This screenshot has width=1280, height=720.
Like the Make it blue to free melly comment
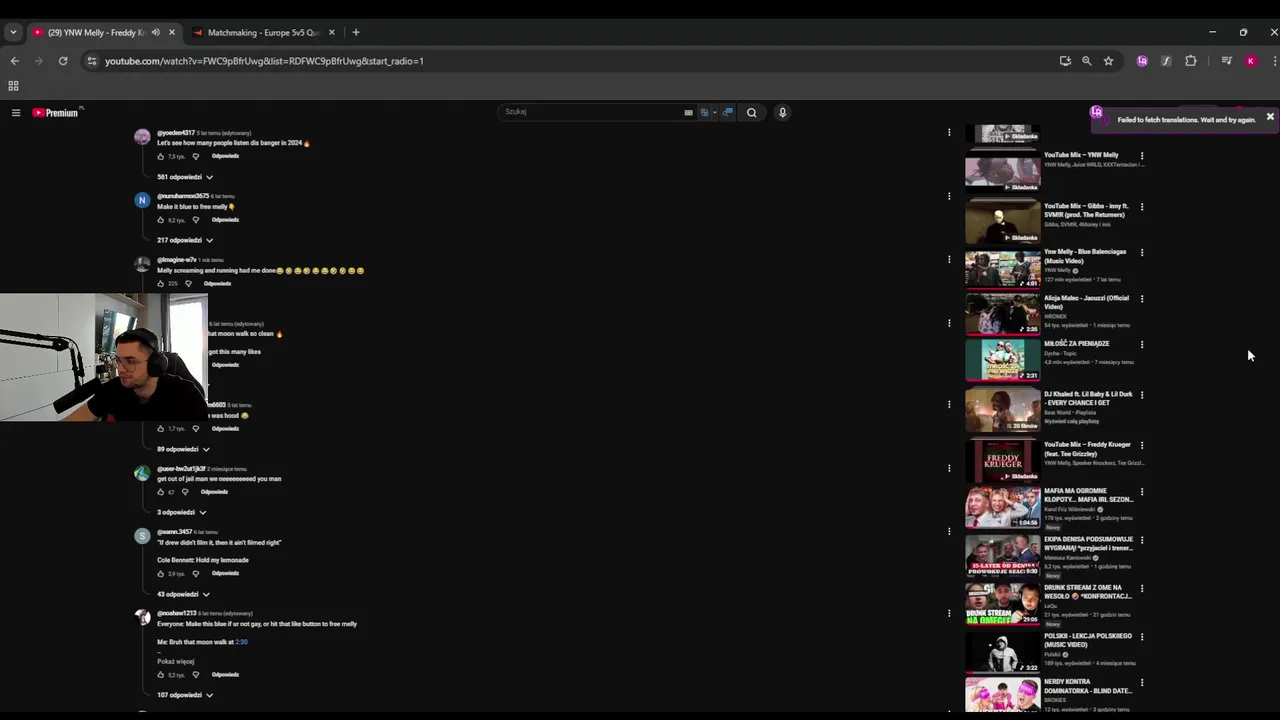coord(161,220)
